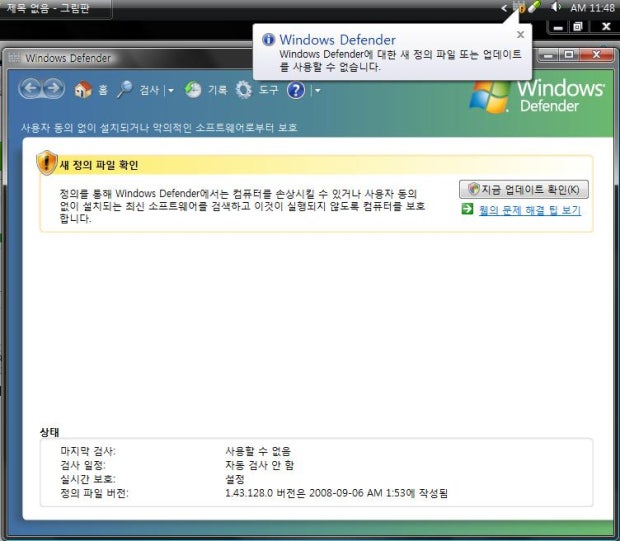Open the volume speaker tray icon
Viewport: 620px width, 541px height.
click(556, 7)
